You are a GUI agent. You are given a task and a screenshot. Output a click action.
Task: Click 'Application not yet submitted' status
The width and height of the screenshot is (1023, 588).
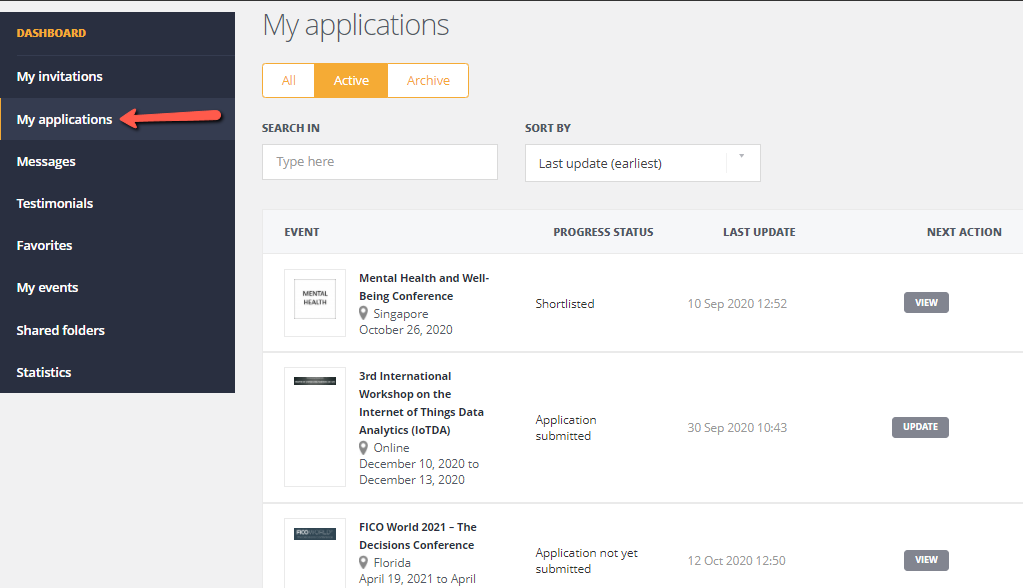(587, 561)
